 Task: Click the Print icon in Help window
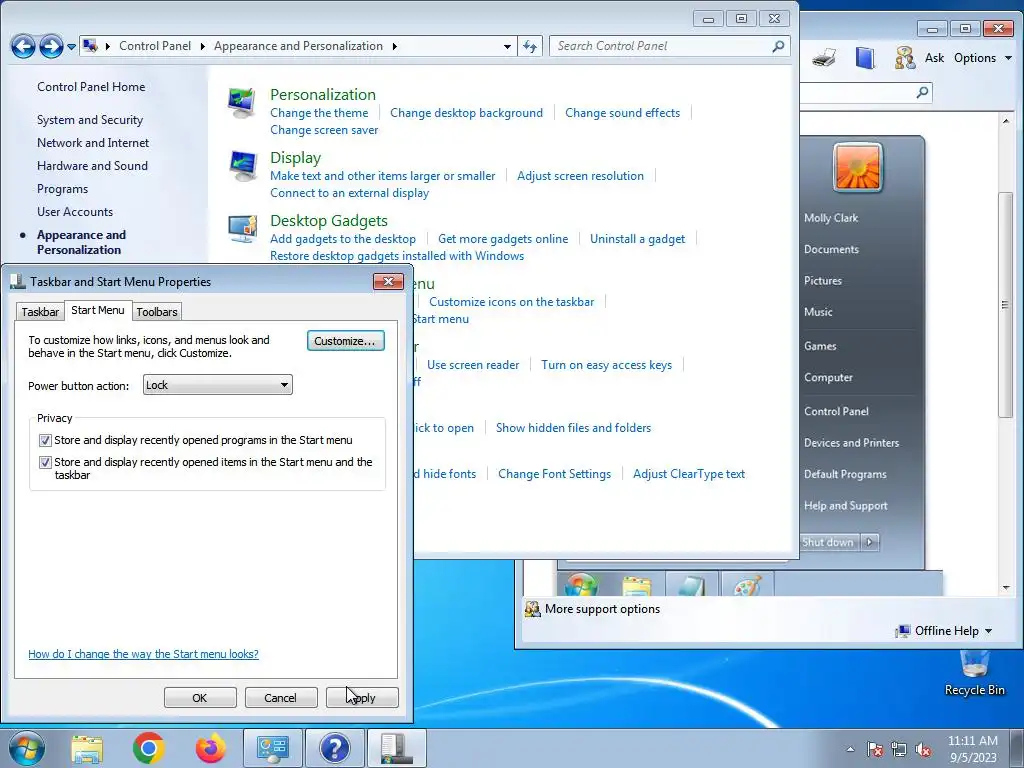824,58
